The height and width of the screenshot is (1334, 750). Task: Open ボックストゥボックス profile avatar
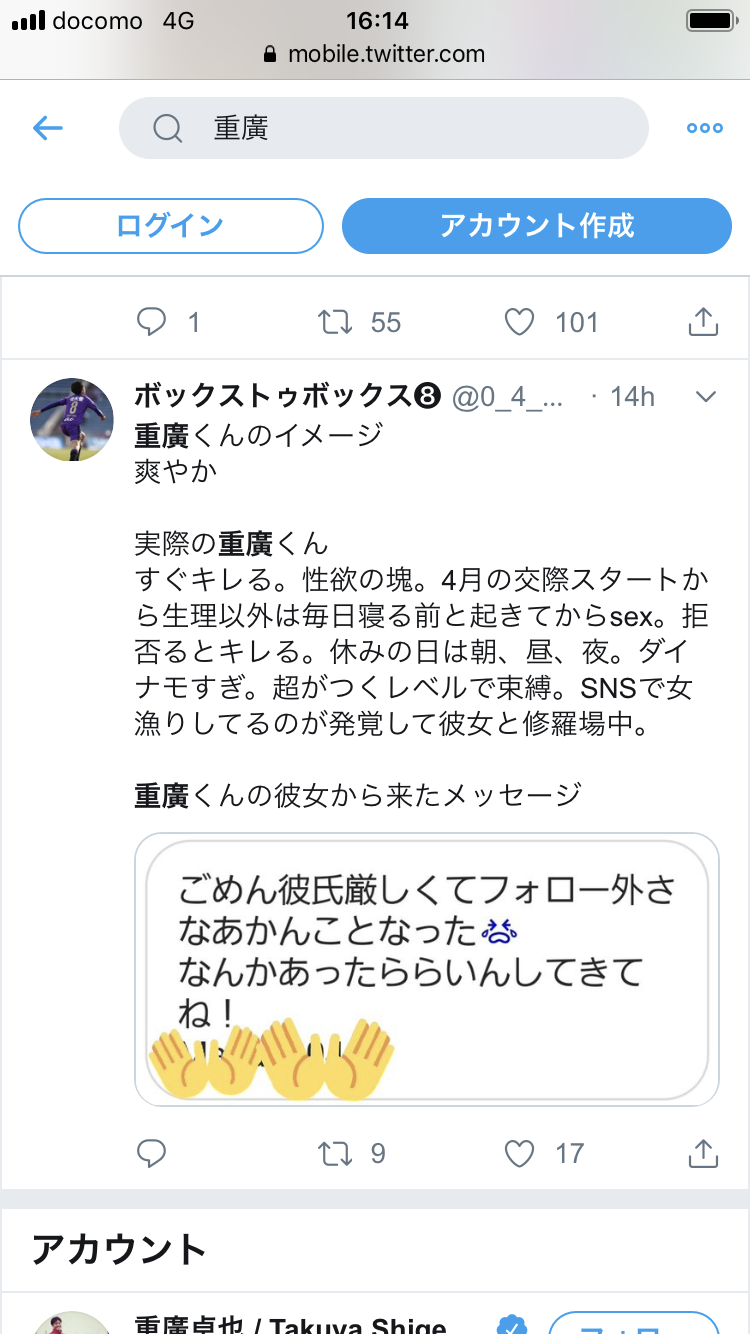(72, 419)
